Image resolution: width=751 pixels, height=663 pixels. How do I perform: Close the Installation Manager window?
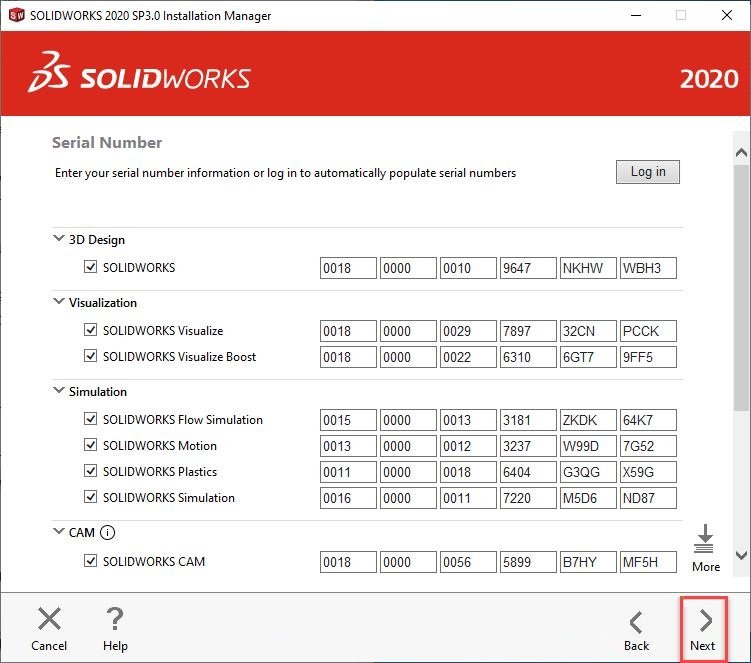727,15
